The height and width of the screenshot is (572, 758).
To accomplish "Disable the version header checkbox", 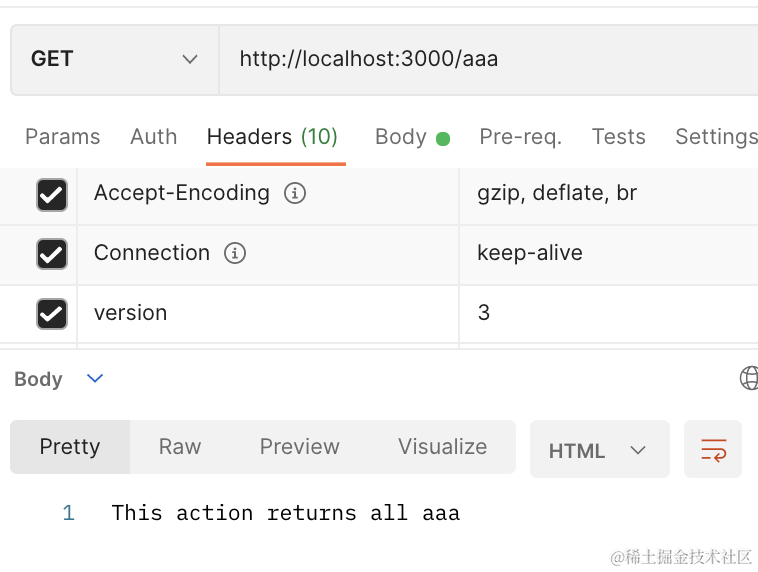I will 51,314.
